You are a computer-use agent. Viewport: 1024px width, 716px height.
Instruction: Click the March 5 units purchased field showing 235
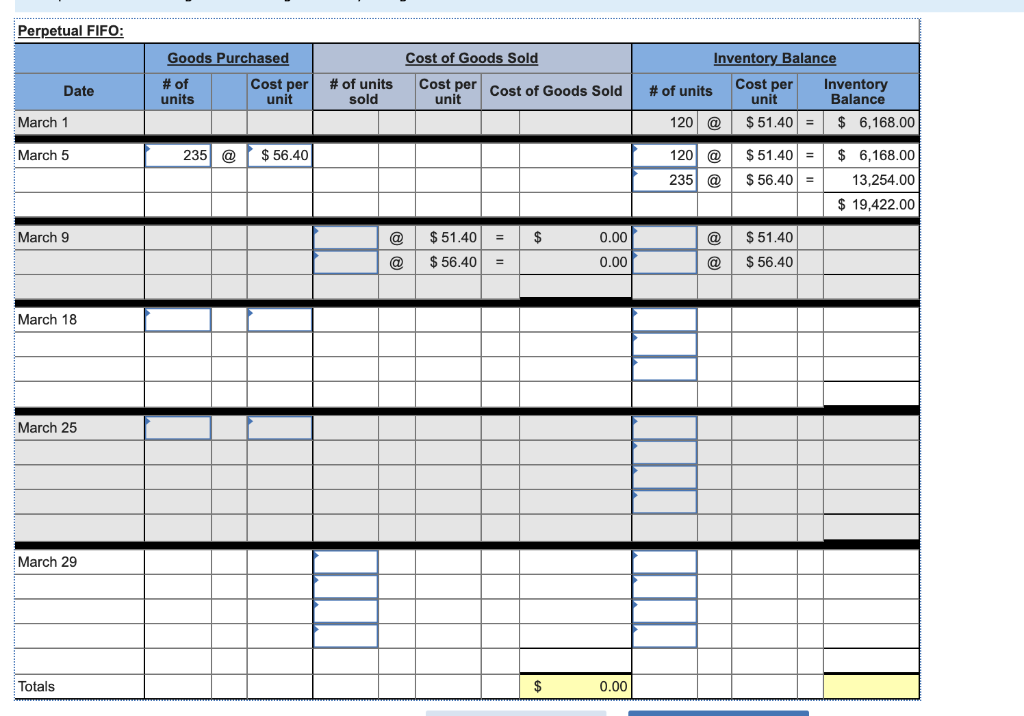pyautogui.click(x=178, y=155)
